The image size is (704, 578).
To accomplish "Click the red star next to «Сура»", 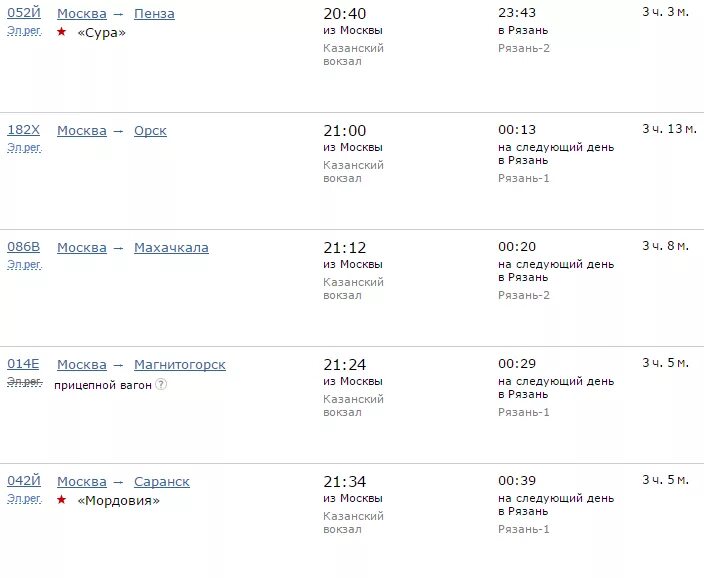I will click(x=62, y=31).
